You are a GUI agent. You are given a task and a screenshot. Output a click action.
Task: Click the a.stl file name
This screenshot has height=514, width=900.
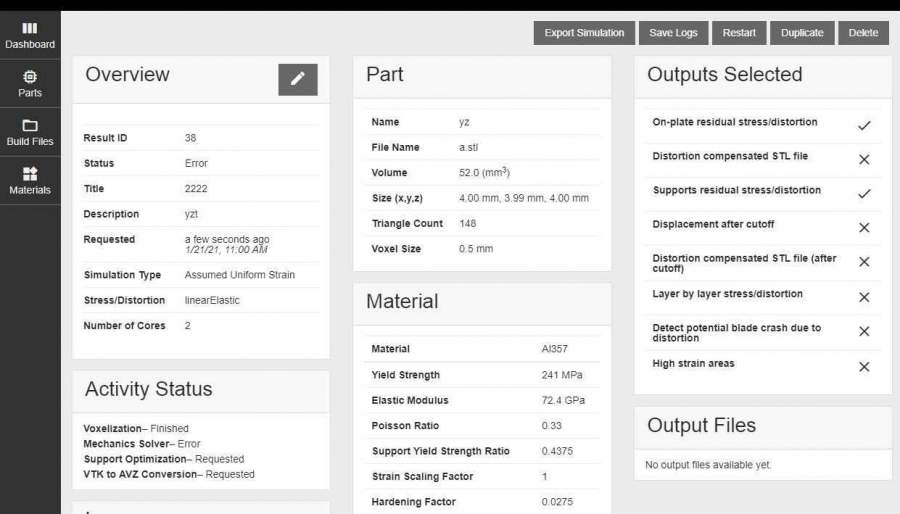pyautogui.click(x=468, y=147)
